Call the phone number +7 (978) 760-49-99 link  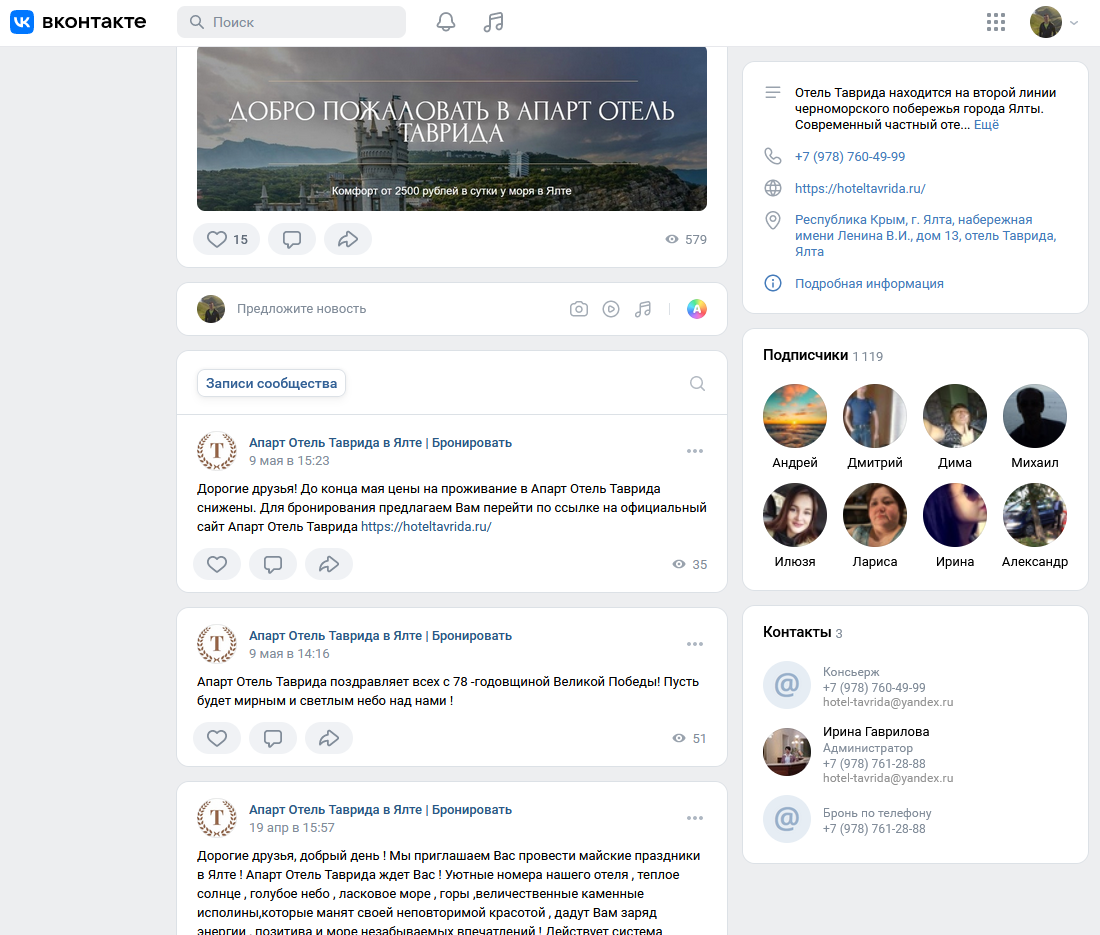(x=850, y=156)
